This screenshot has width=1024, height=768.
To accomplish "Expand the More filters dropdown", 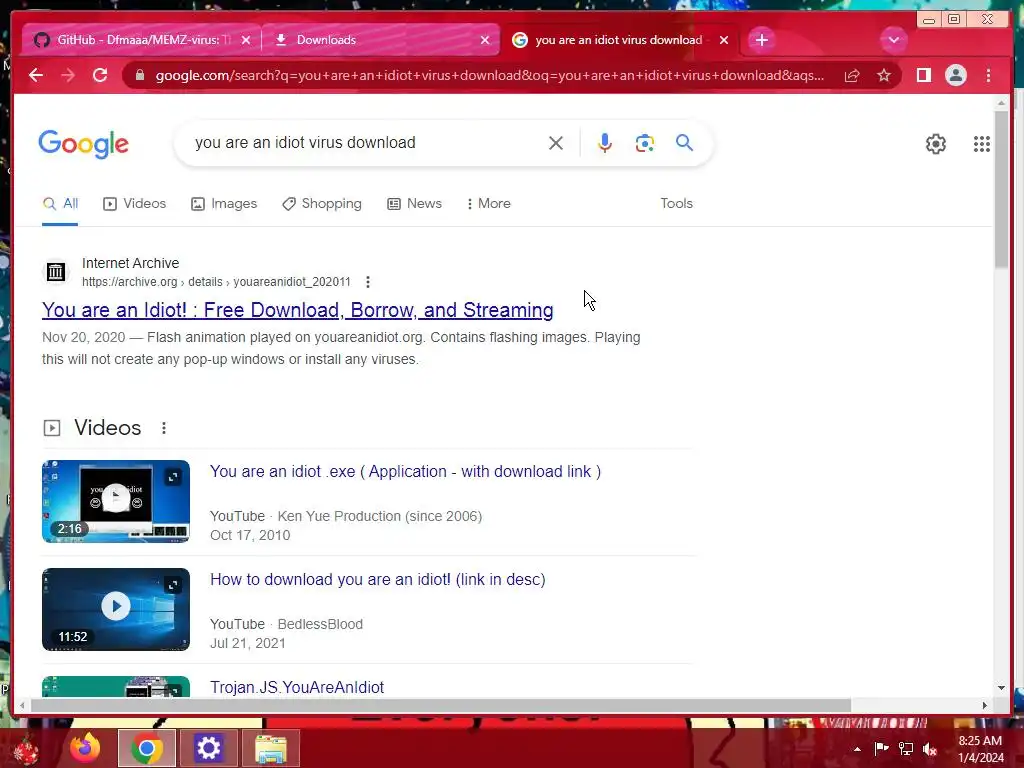I will click(488, 204).
